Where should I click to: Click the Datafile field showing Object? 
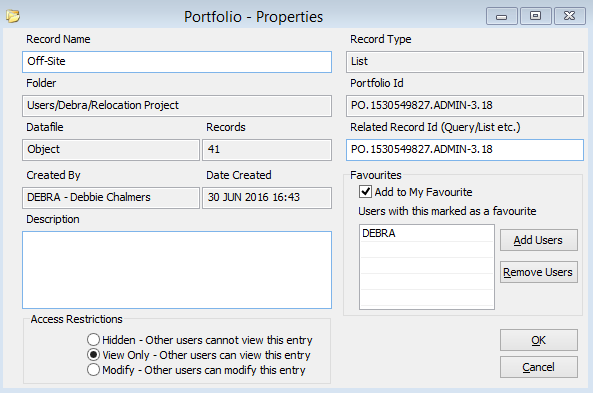111,150
